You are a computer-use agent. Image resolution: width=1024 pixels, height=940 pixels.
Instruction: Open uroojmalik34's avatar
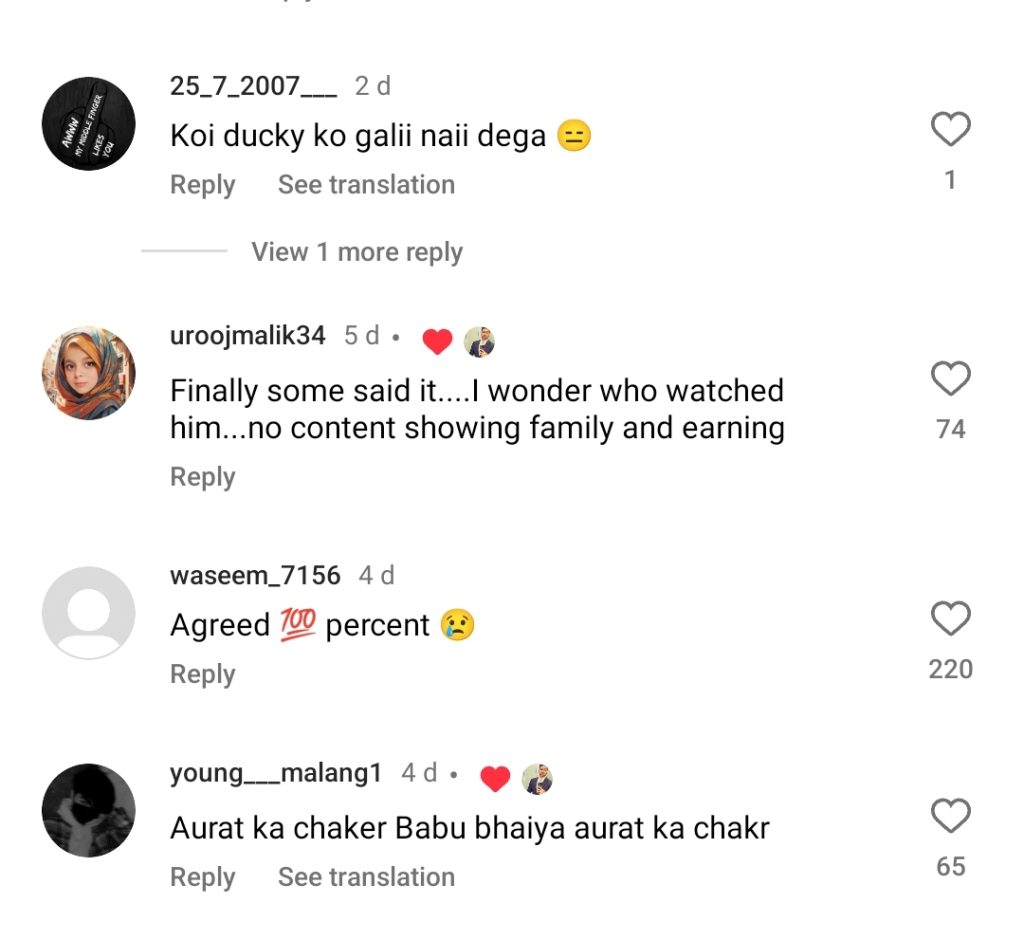click(88, 373)
